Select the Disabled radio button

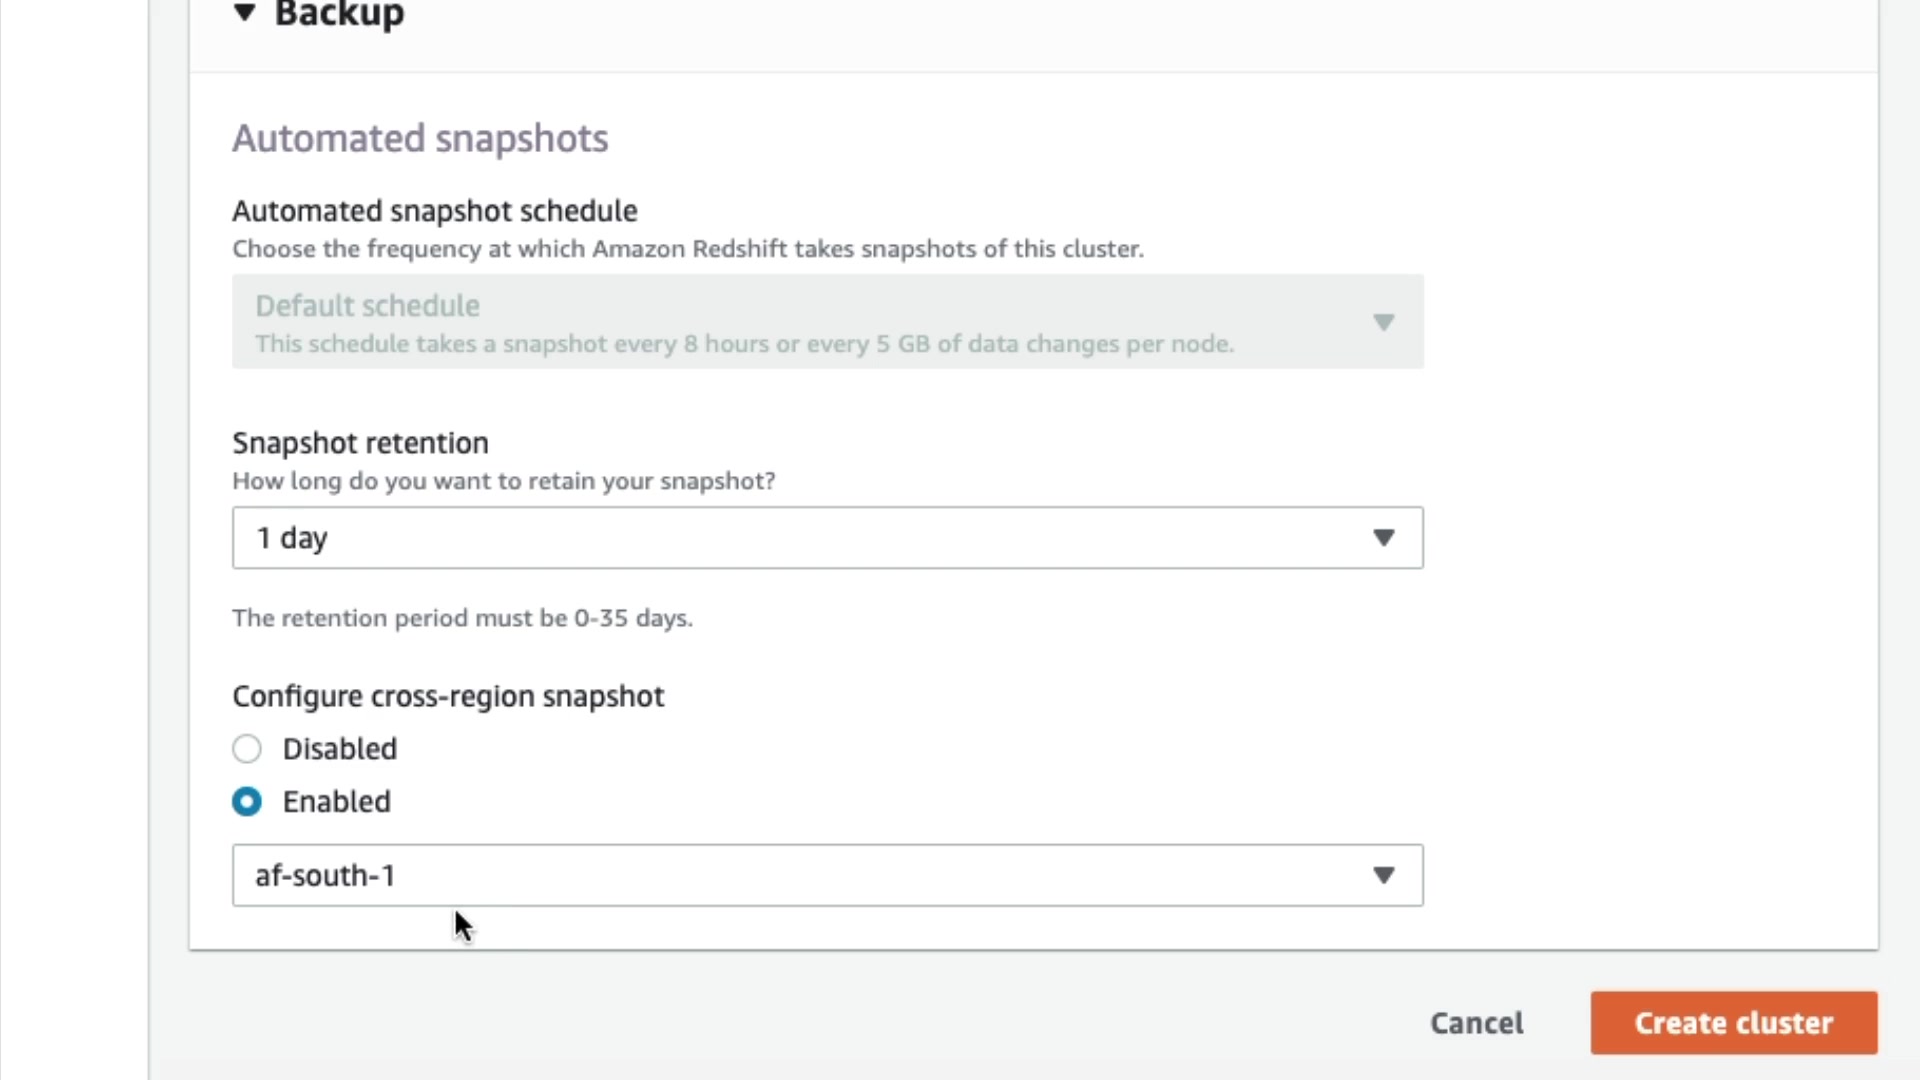pyautogui.click(x=247, y=749)
